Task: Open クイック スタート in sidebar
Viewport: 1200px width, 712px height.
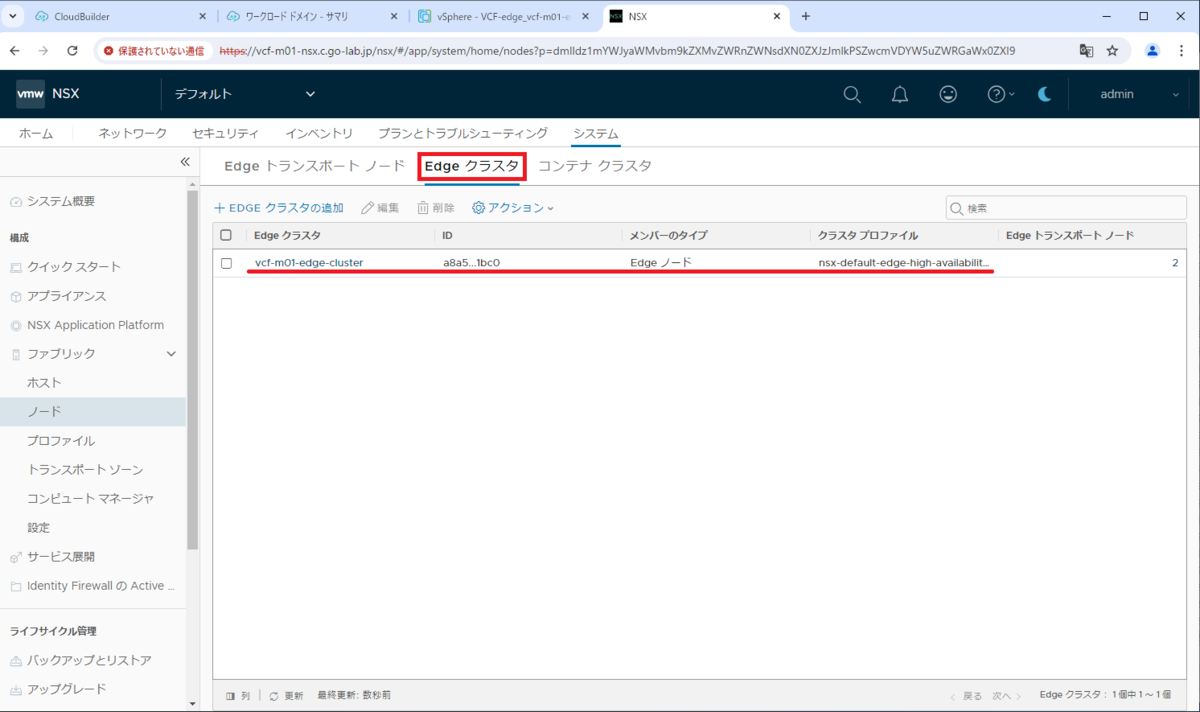Action: coord(74,267)
